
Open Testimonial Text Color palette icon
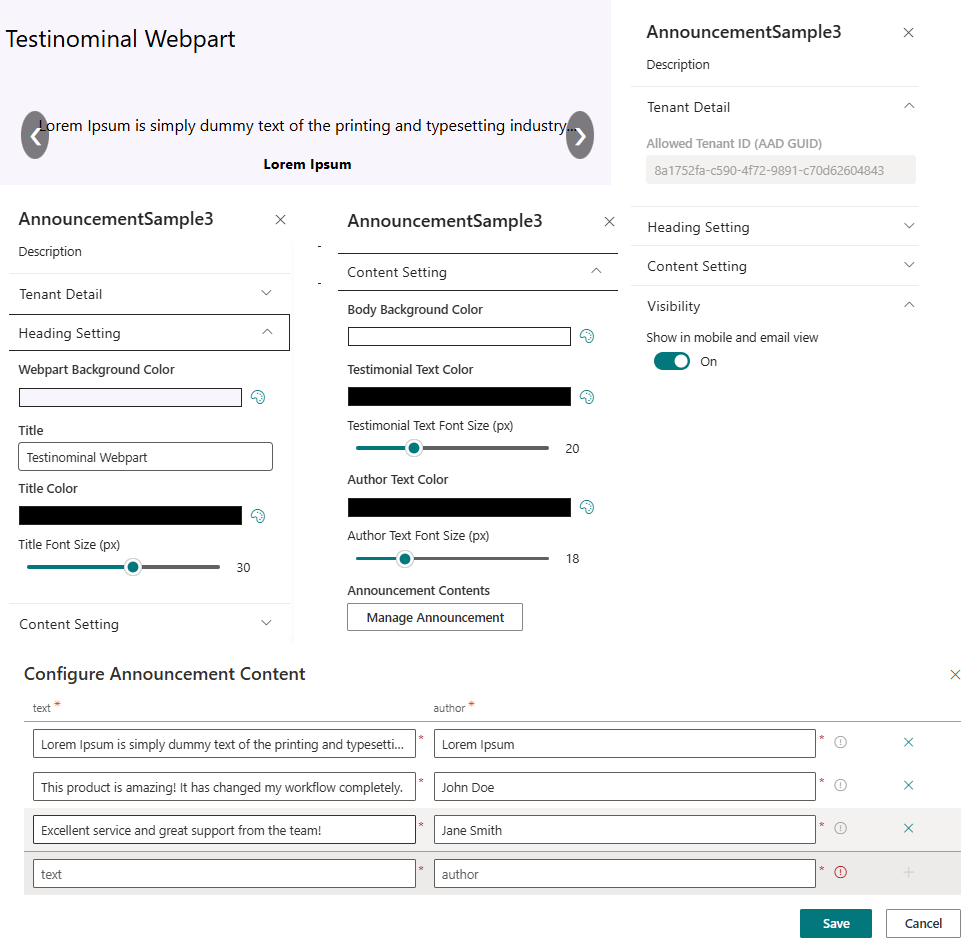coord(587,397)
